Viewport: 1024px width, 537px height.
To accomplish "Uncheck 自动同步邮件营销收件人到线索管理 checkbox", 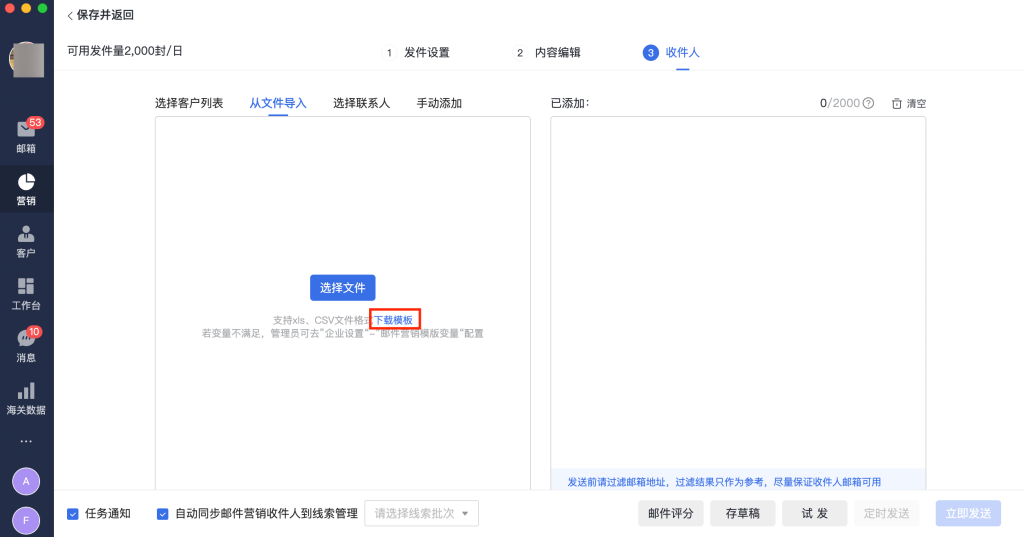I will (x=163, y=514).
